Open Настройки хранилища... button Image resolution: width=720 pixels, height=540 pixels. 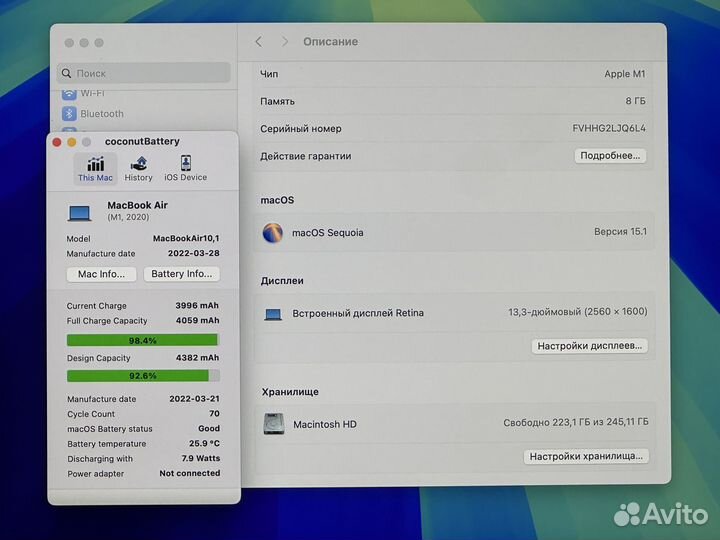tap(586, 456)
